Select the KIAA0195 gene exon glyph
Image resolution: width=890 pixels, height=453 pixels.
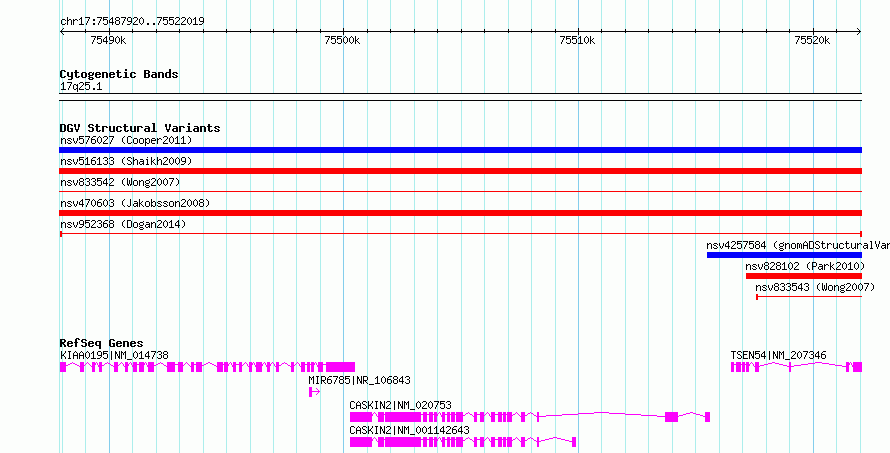point(207,367)
